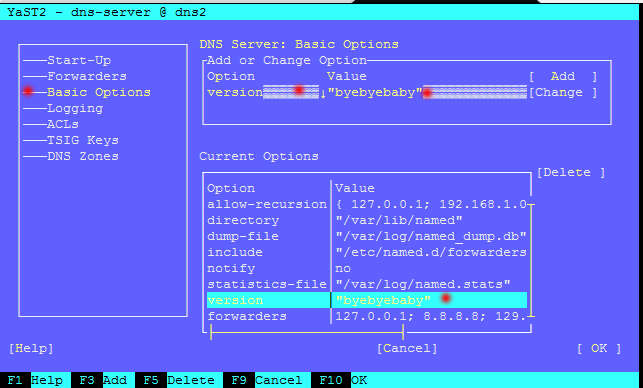This screenshot has height=388, width=643.
Task: Select the statistics-file option row
Action: pos(367,284)
